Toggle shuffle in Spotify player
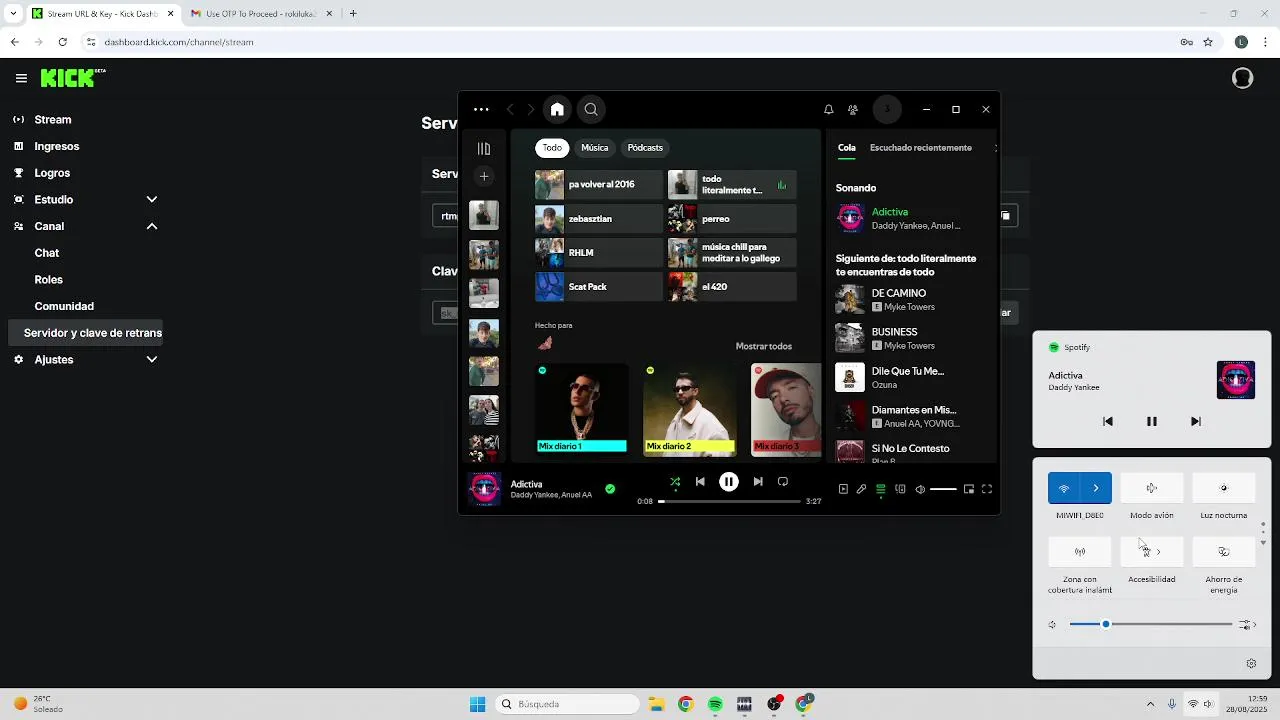This screenshot has height=720, width=1280. coord(675,481)
